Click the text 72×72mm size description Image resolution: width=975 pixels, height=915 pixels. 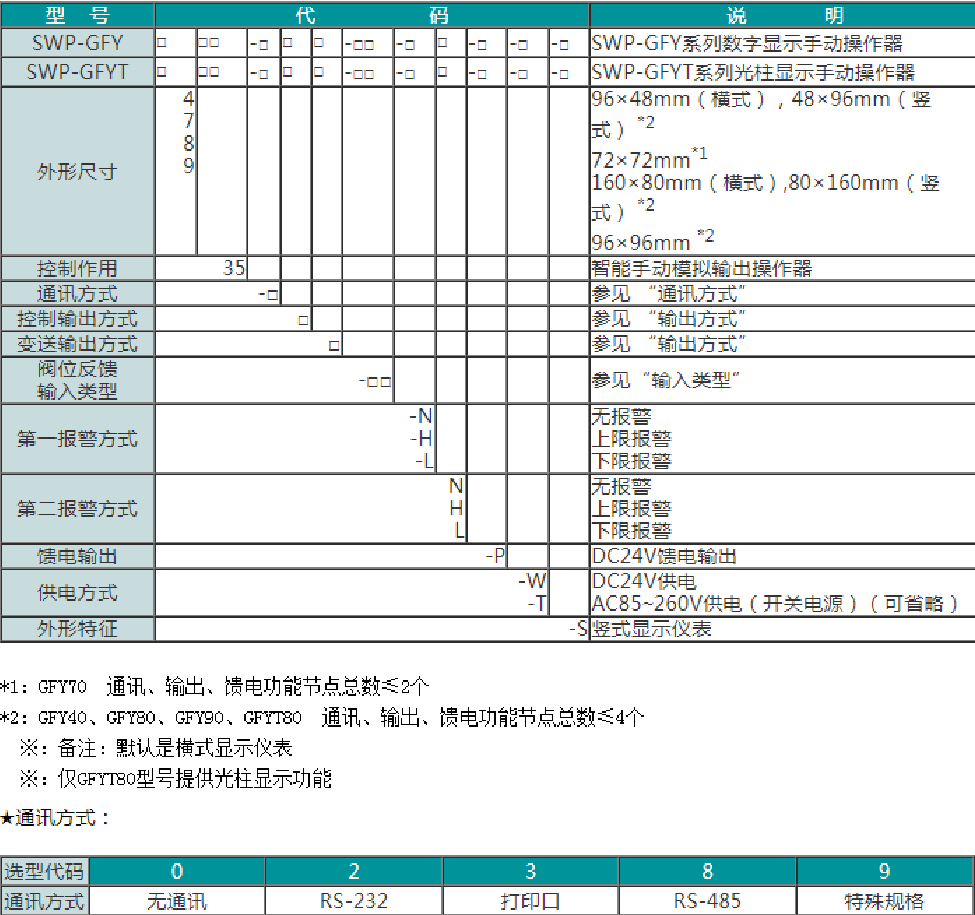(x=649, y=159)
